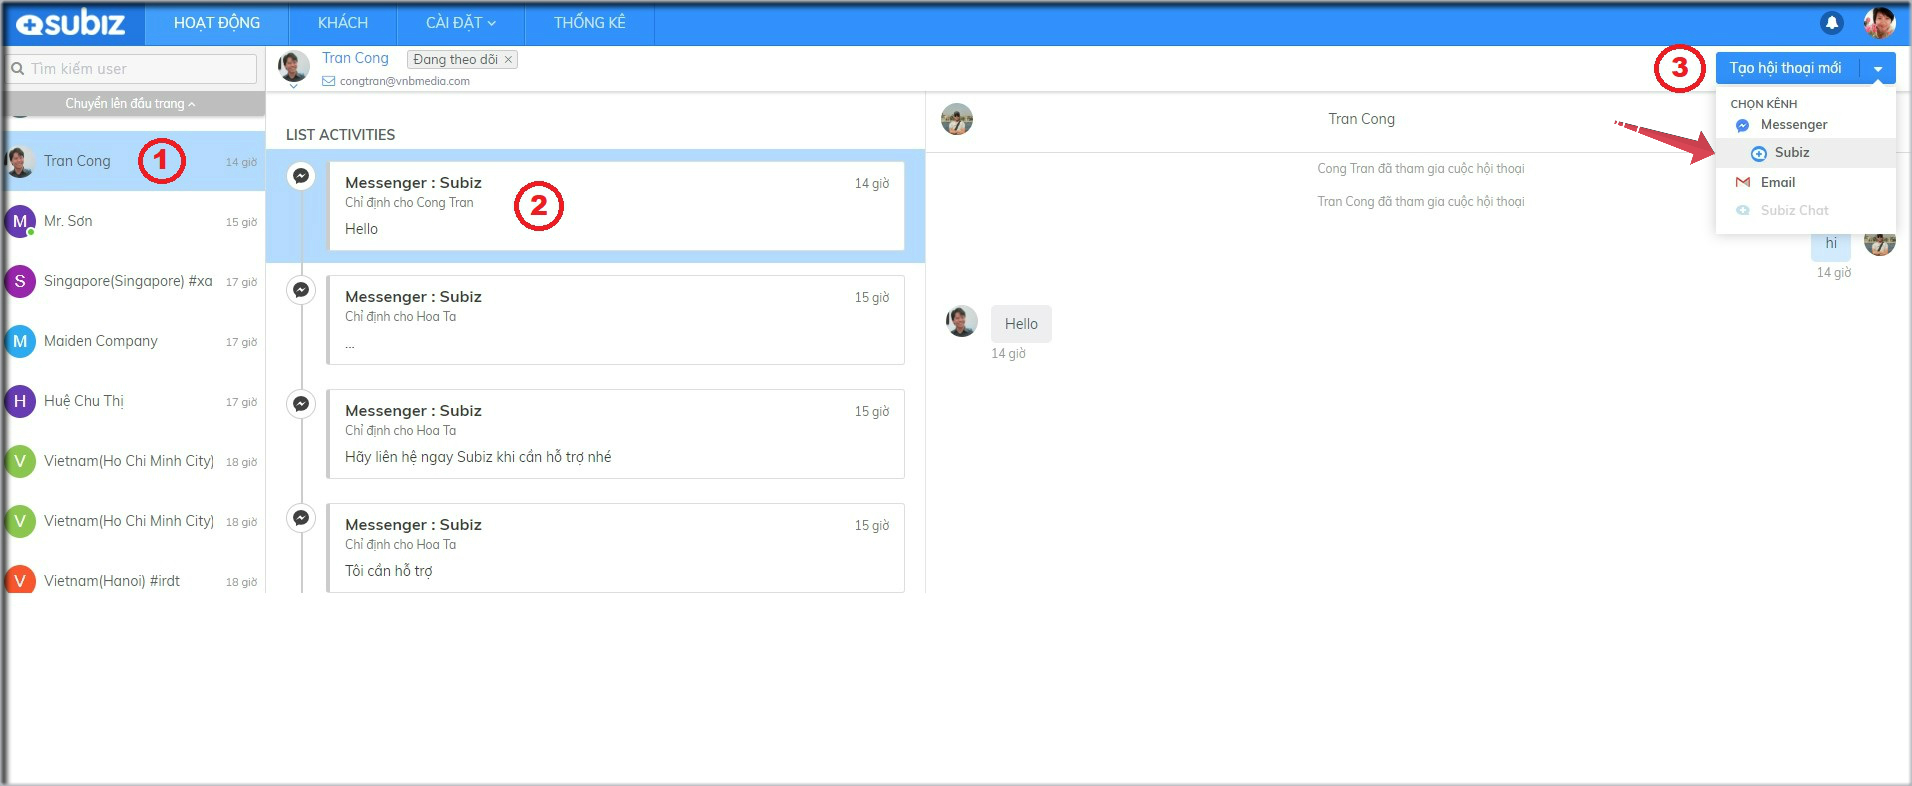
Task: Select the Subiz Chat channel option
Action: pyautogui.click(x=1805, y=210)
